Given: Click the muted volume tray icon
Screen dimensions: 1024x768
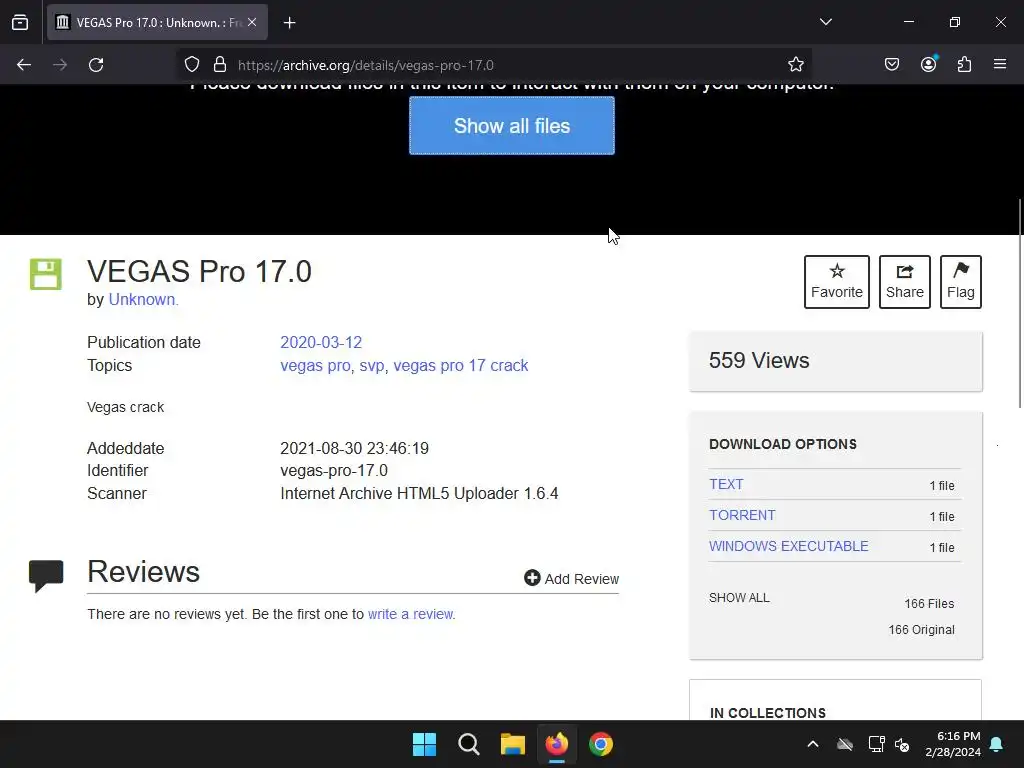Looking at the screenshot, I should click(x=902, y=744).
